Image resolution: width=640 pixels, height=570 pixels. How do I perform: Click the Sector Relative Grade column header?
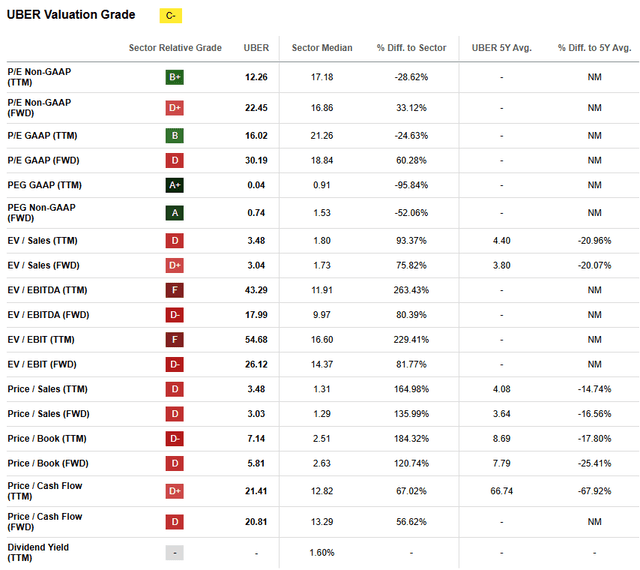point(175,48)
